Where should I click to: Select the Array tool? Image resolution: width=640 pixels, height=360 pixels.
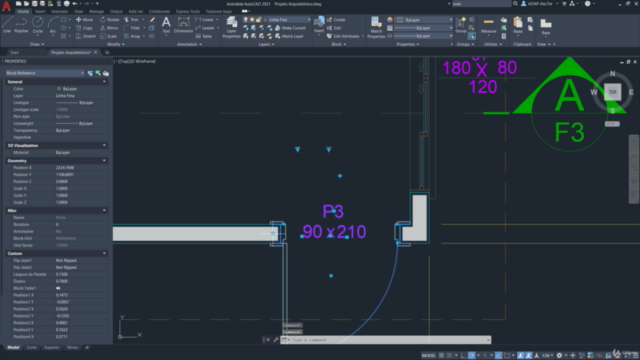click(132, 36)
